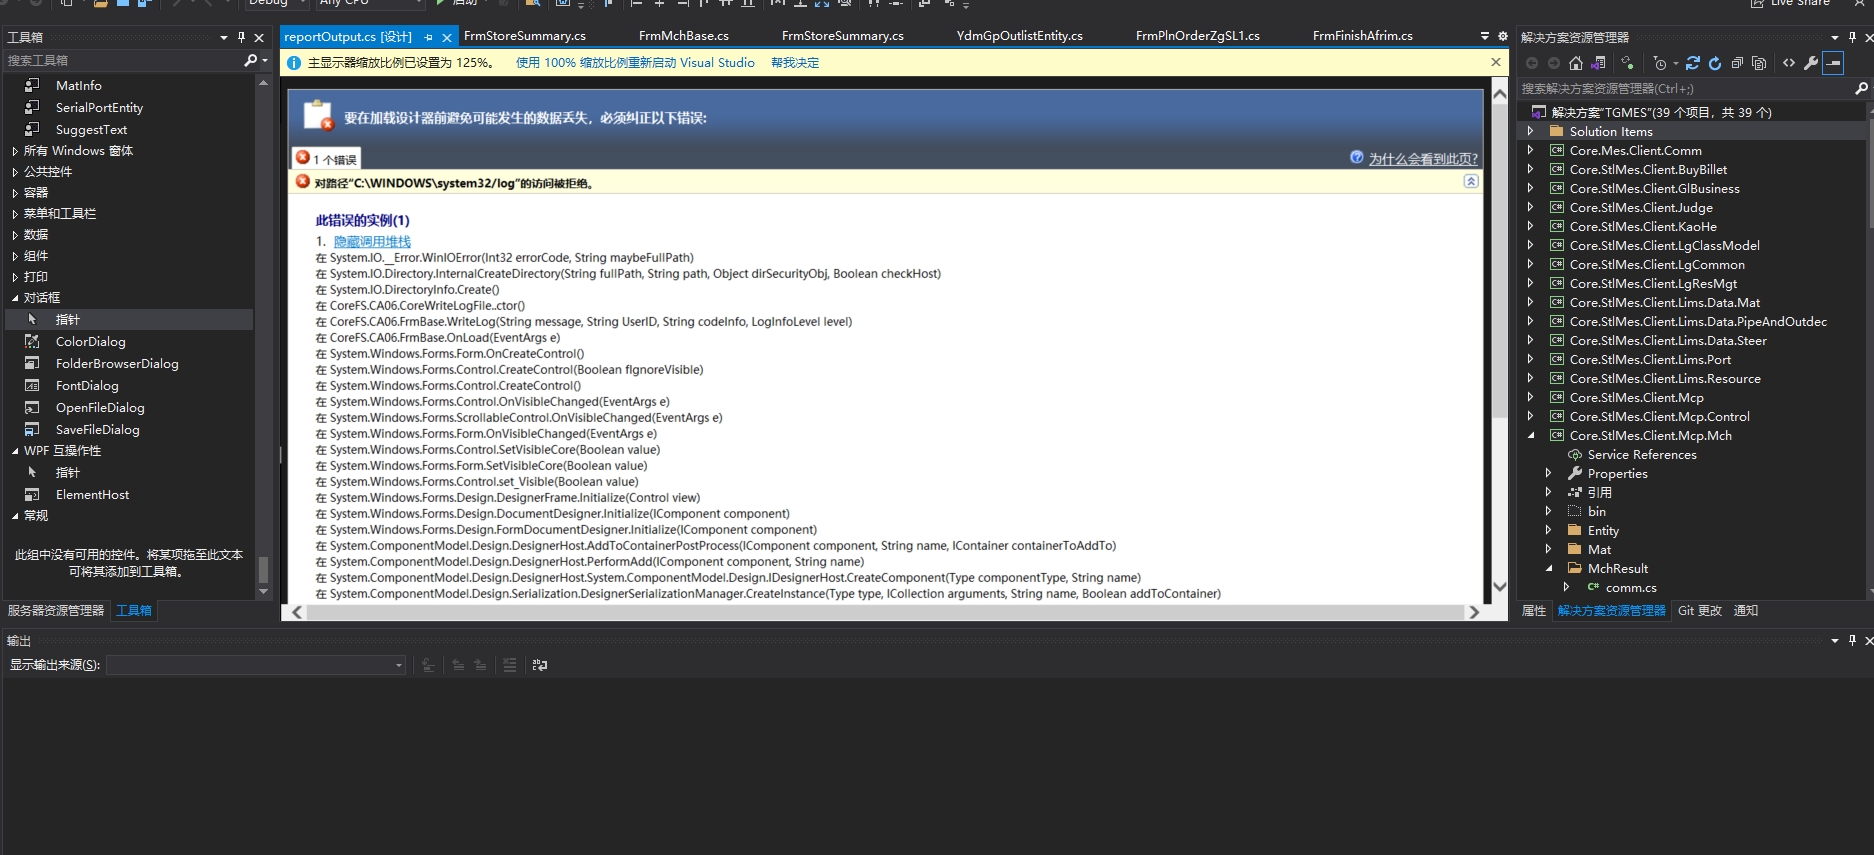This screenshot has width=1874, height=855.
Task: Click Sync with Active Document icon
Action: (1693, 63)
